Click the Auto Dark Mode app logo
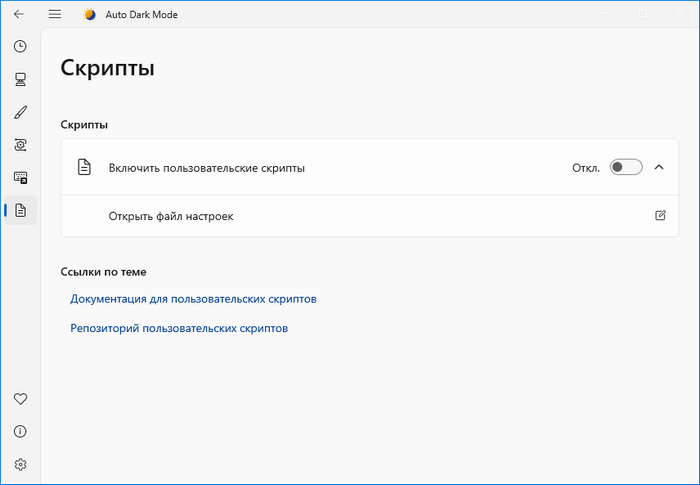The width and height of the screenshot is (700, 485). click(89, 14)
